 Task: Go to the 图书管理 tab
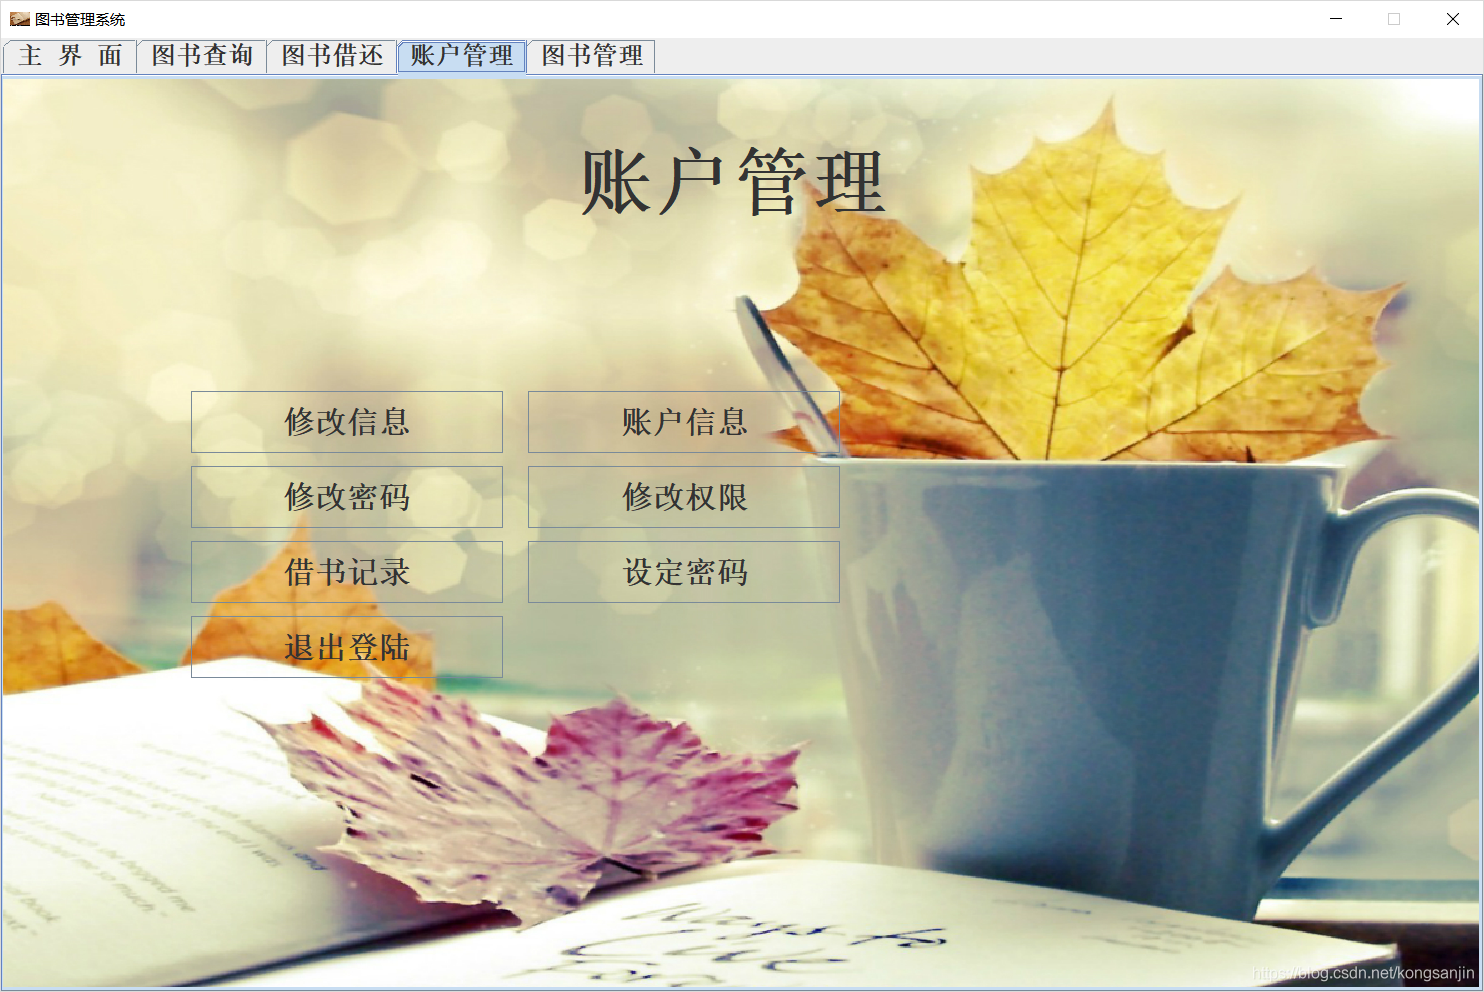pos(592,56)
